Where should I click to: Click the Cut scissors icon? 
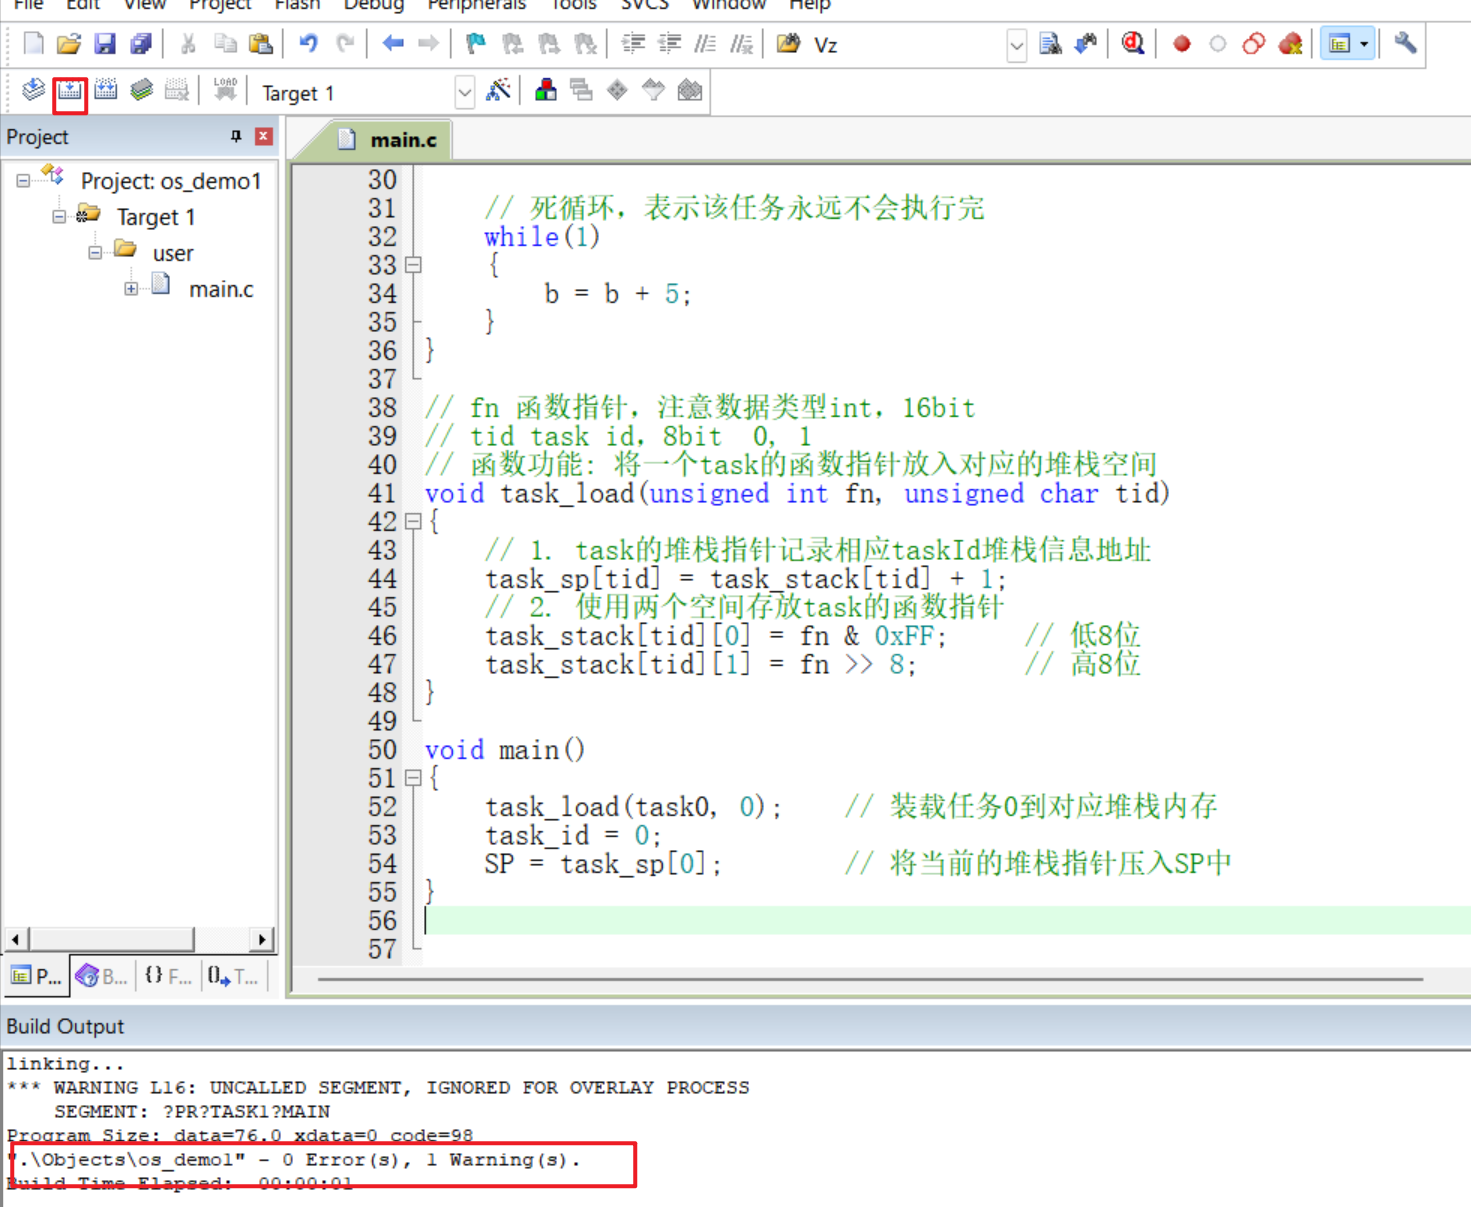tap(188, 44)
